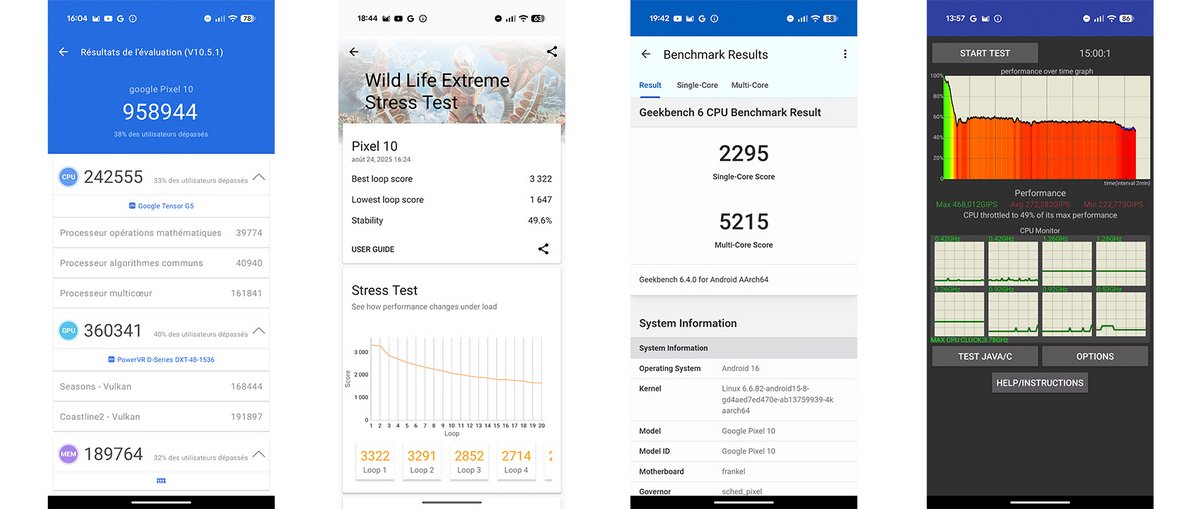Start the CPU throttling test
Viewport: 1200px width, 509px height.
pos(985,53)
